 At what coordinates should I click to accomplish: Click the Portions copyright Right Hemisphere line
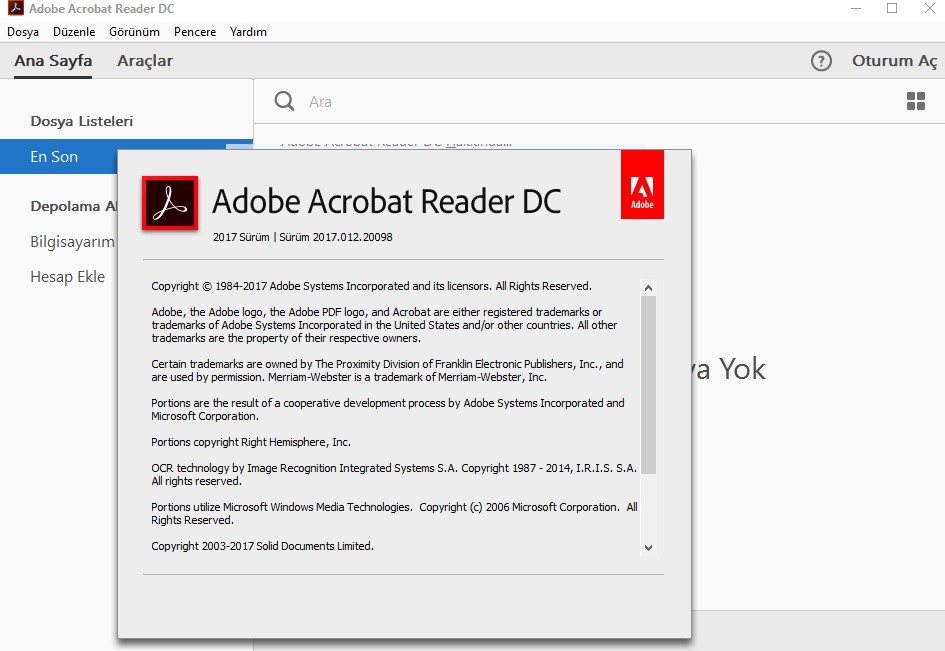tap(251, 442)
